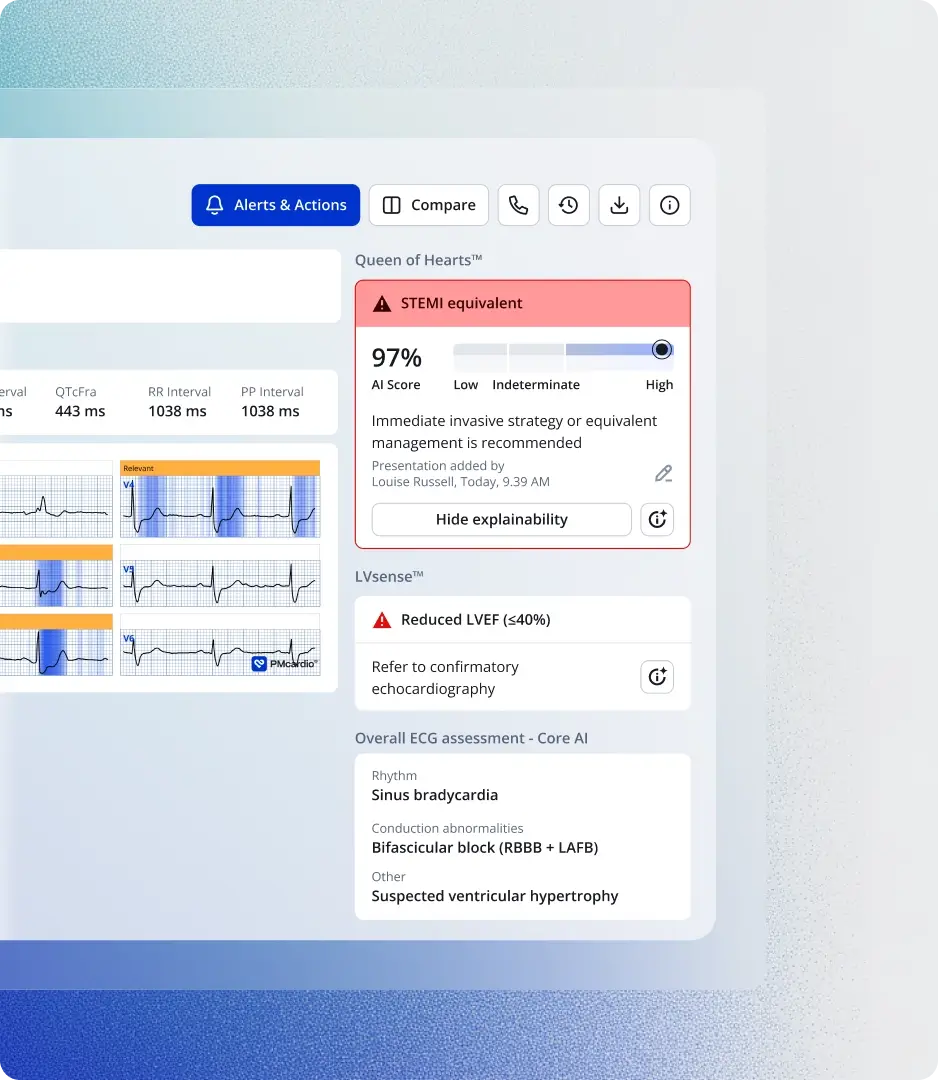
Task: Open the info circle icon
Action: (669, 205)
